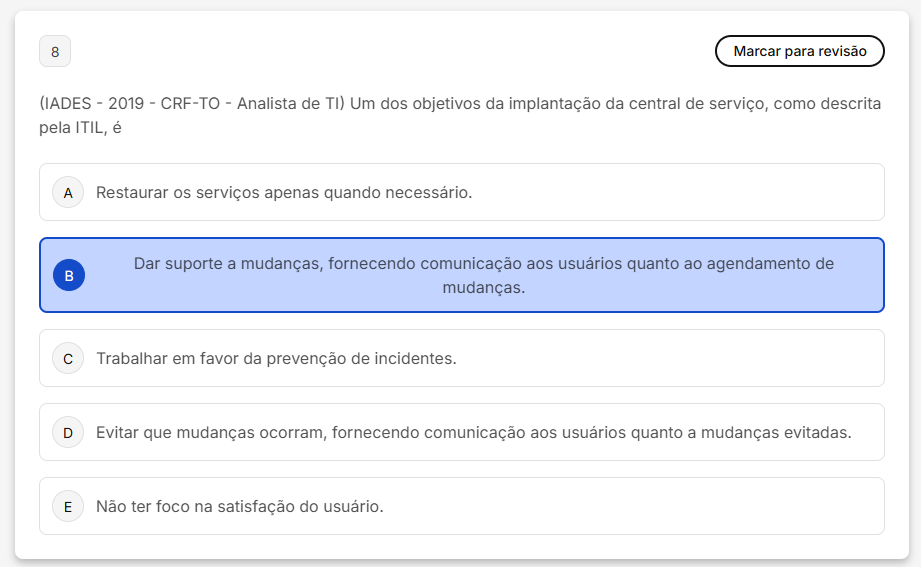Choose the letter C circle
921x567 pixels.
click(x=68, y=358)
